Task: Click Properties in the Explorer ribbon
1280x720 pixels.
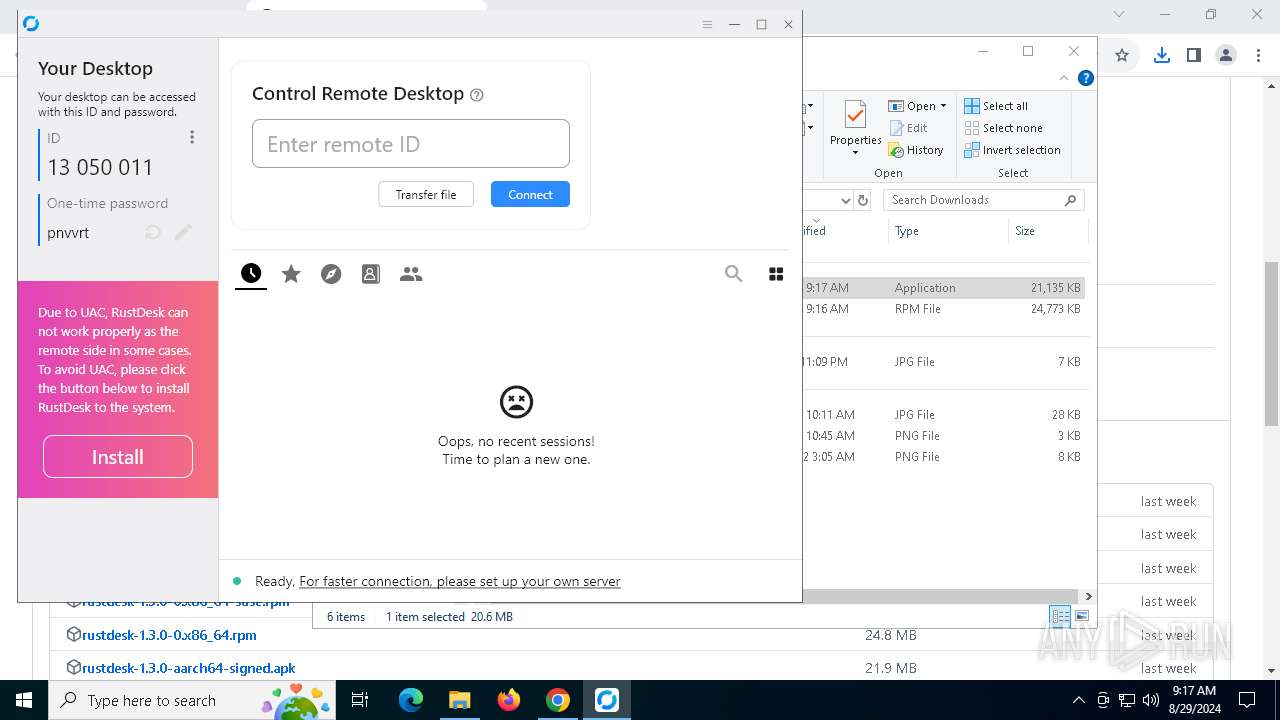Action: [855, 128]
